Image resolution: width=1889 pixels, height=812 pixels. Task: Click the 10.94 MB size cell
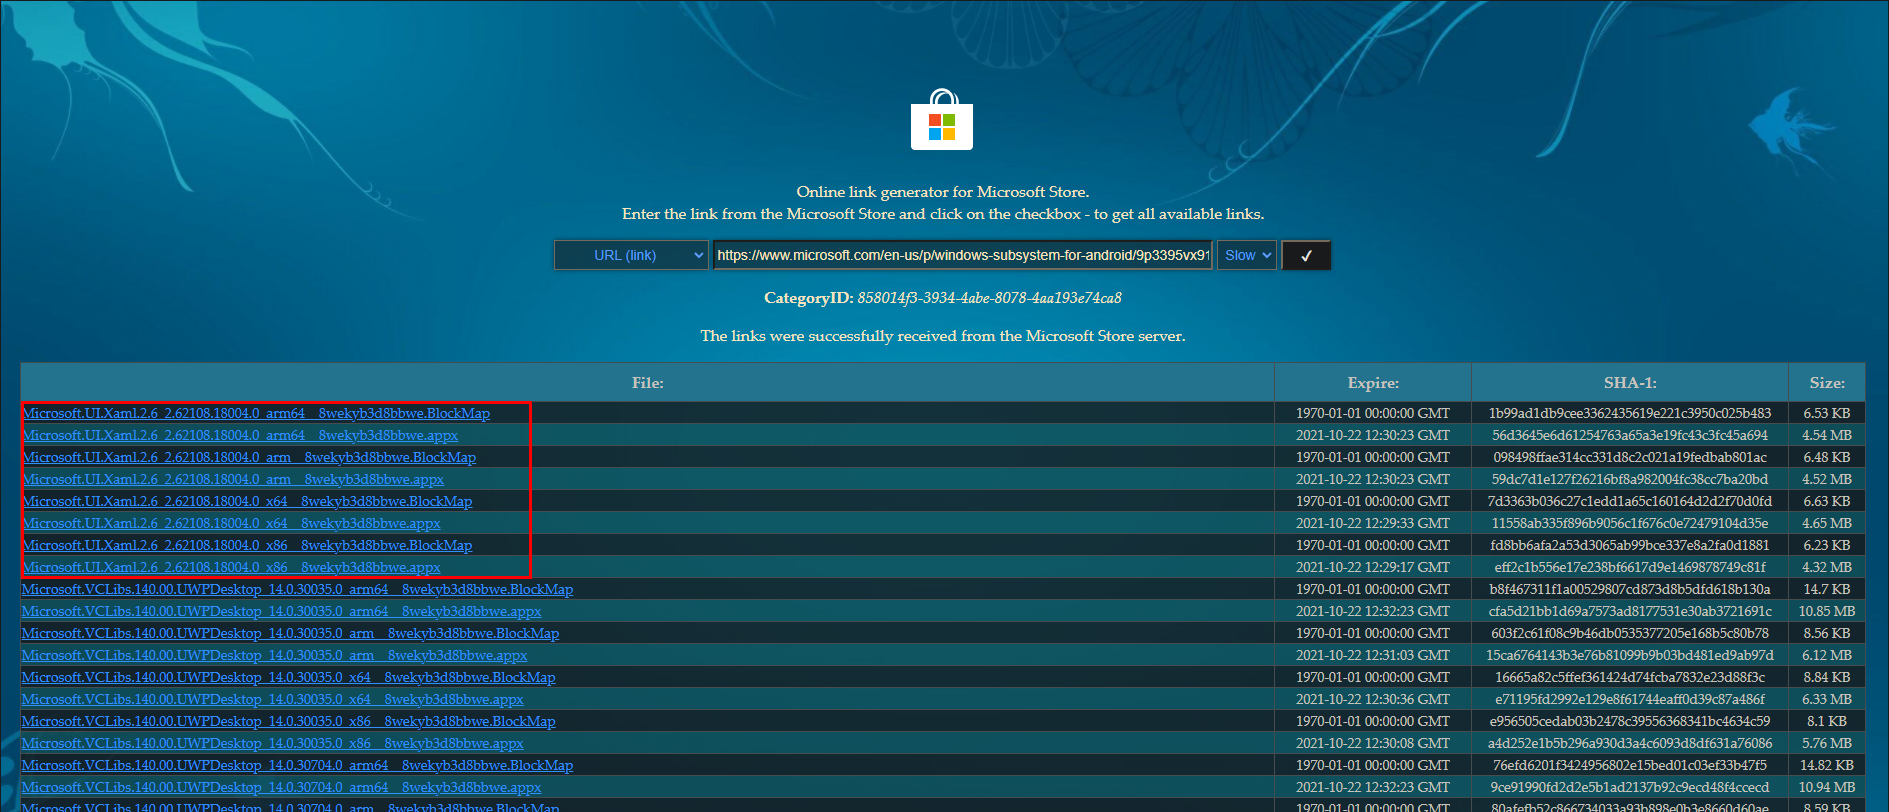point(1827,787)
